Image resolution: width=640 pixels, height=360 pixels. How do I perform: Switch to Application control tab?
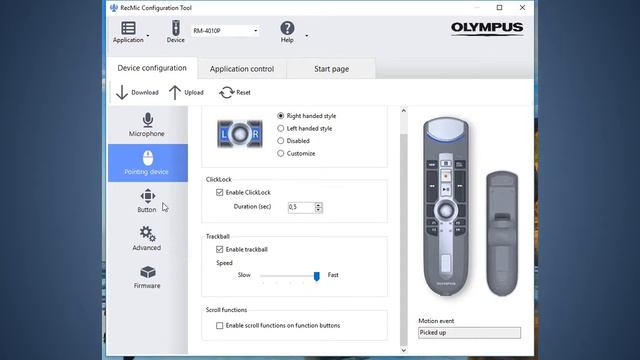[242, 69]
